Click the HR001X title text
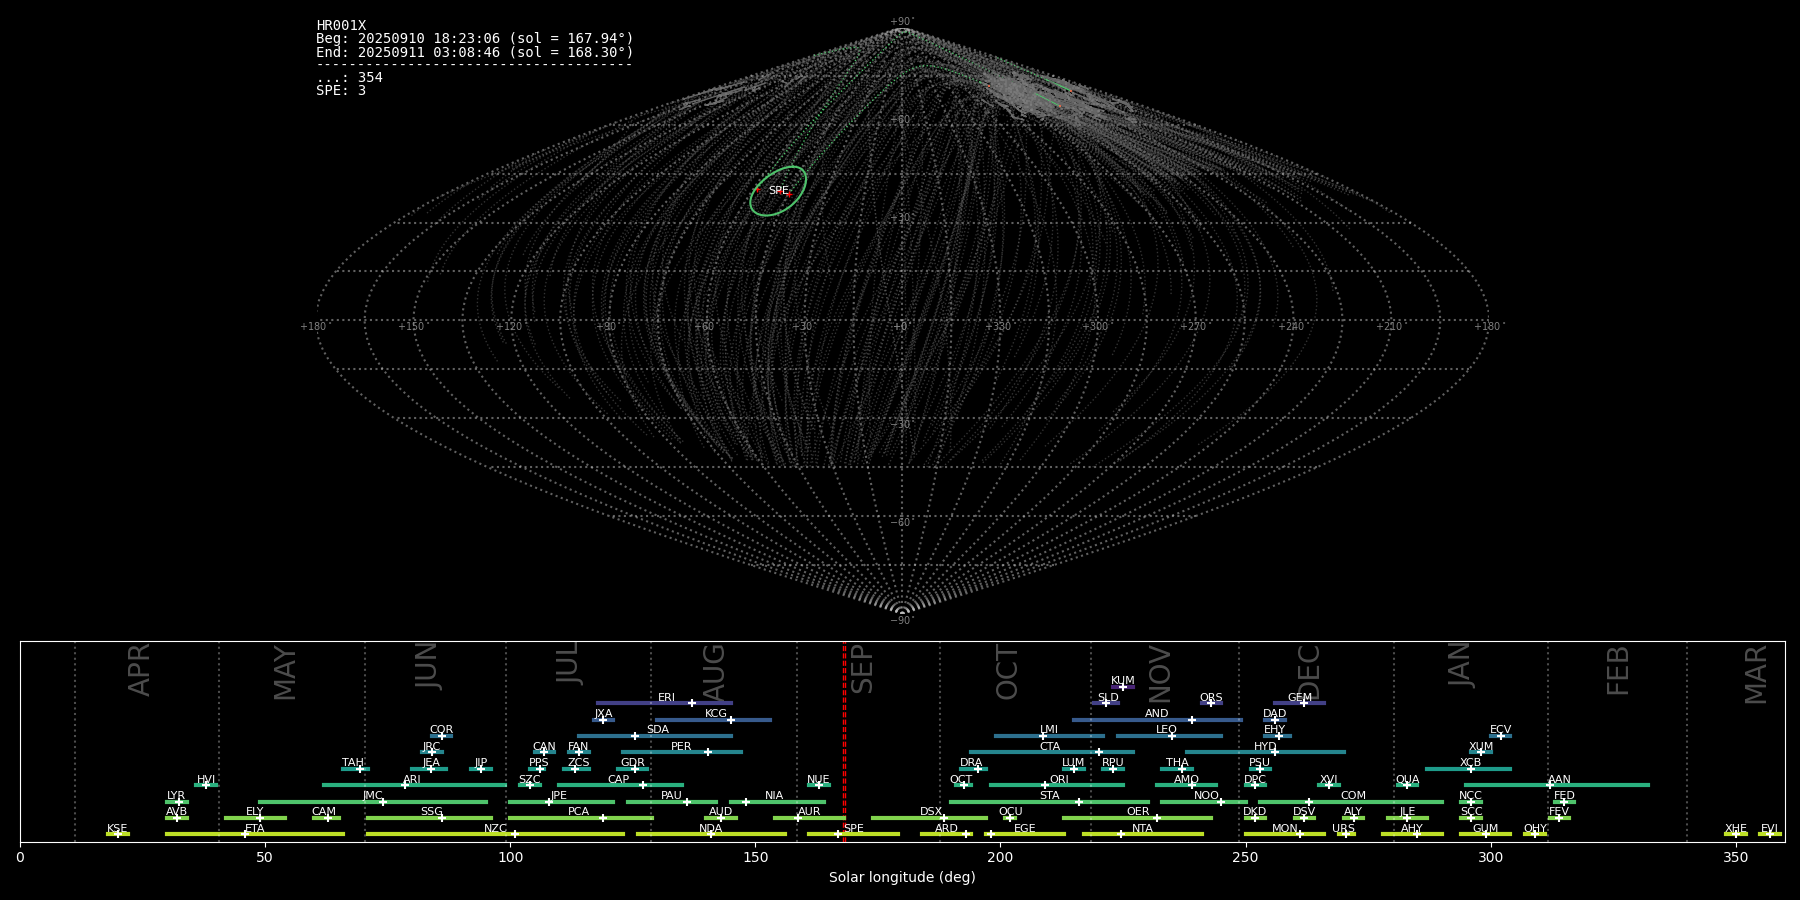 click(x=341, y=26)
